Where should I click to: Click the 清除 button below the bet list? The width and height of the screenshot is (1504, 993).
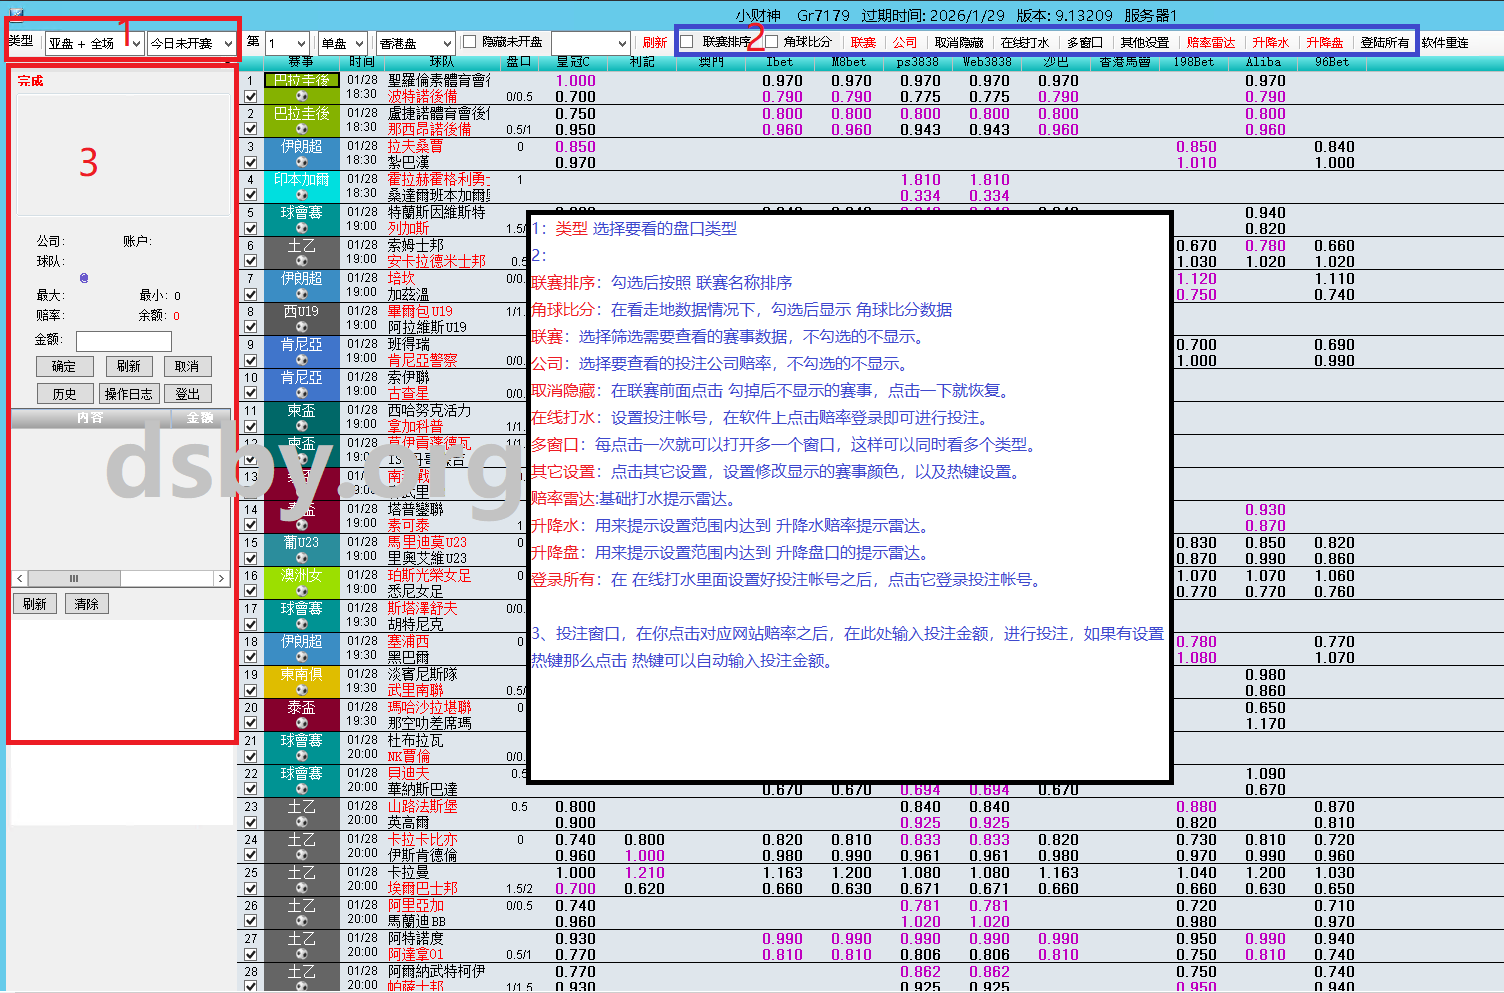(x=87, y=604)
